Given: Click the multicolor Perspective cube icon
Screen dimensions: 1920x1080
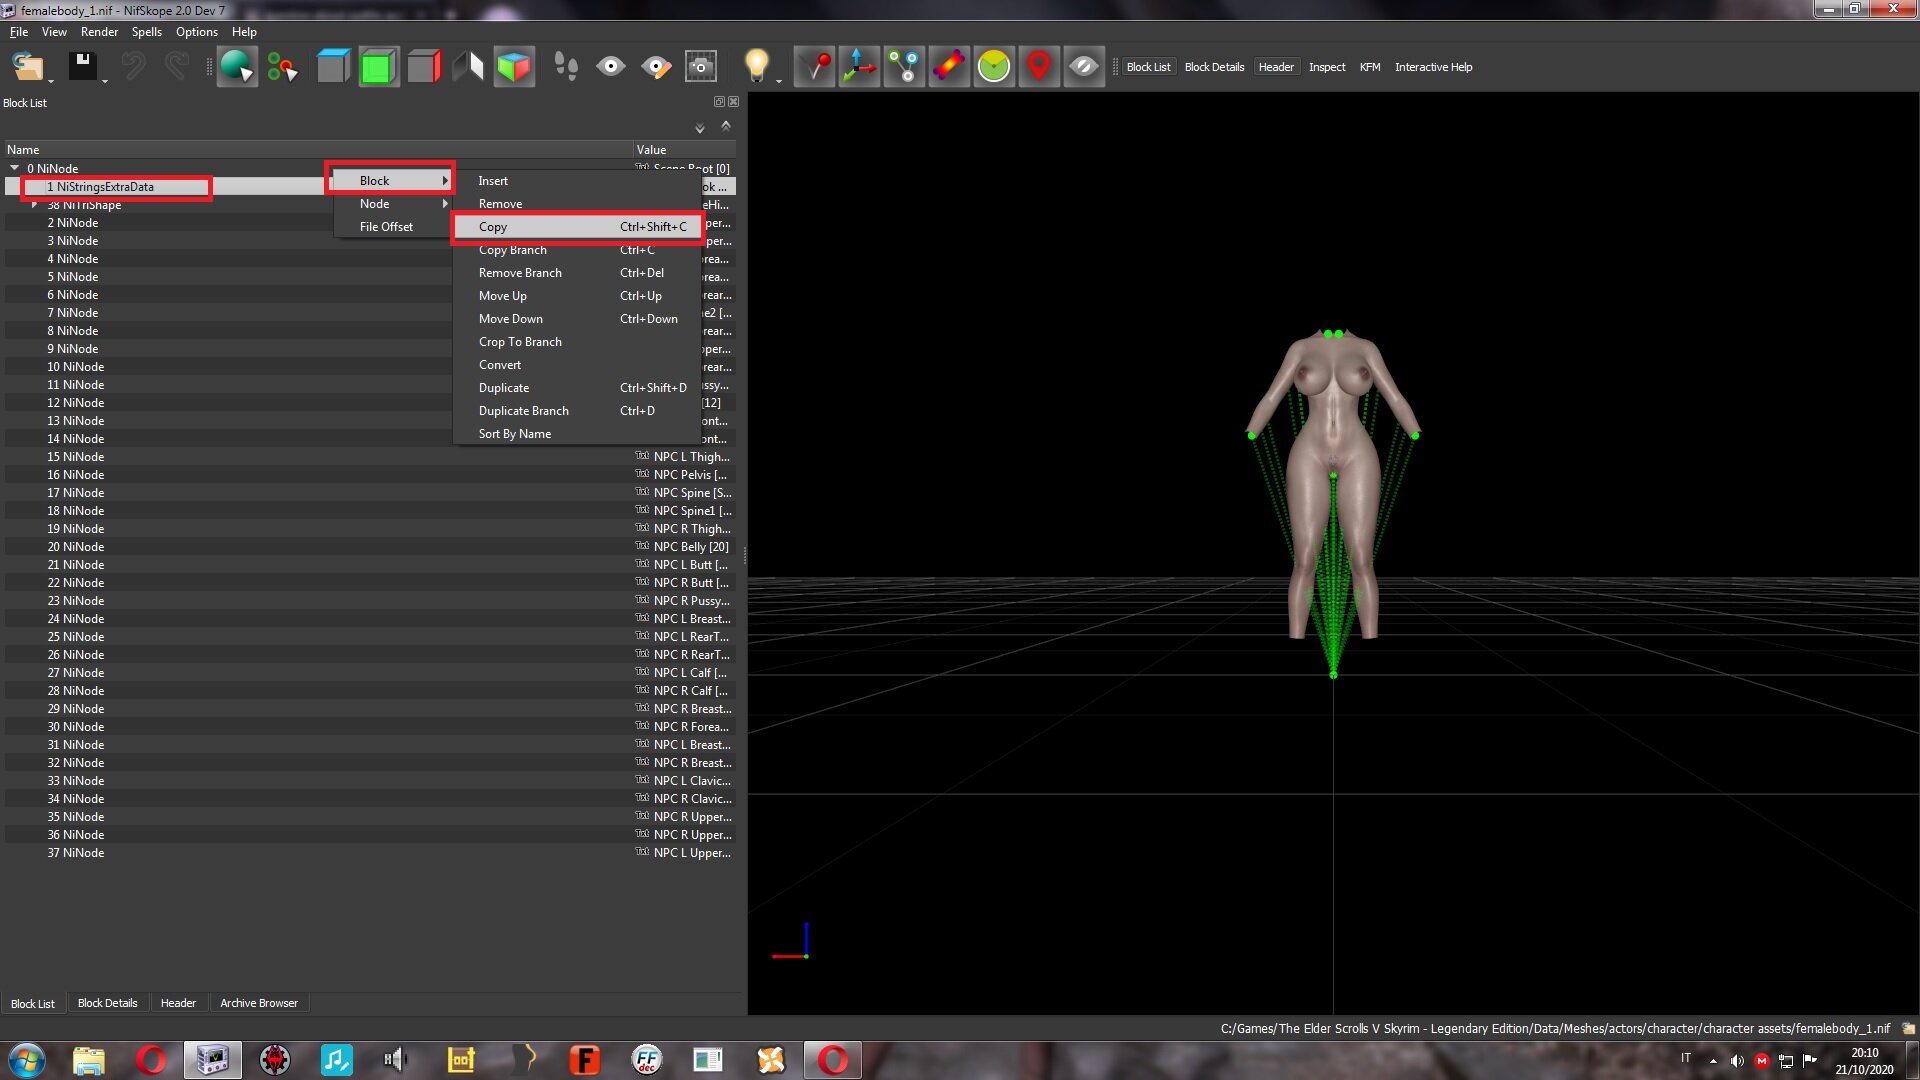Looking at the screenshot, I should click(x=514, y=67).
